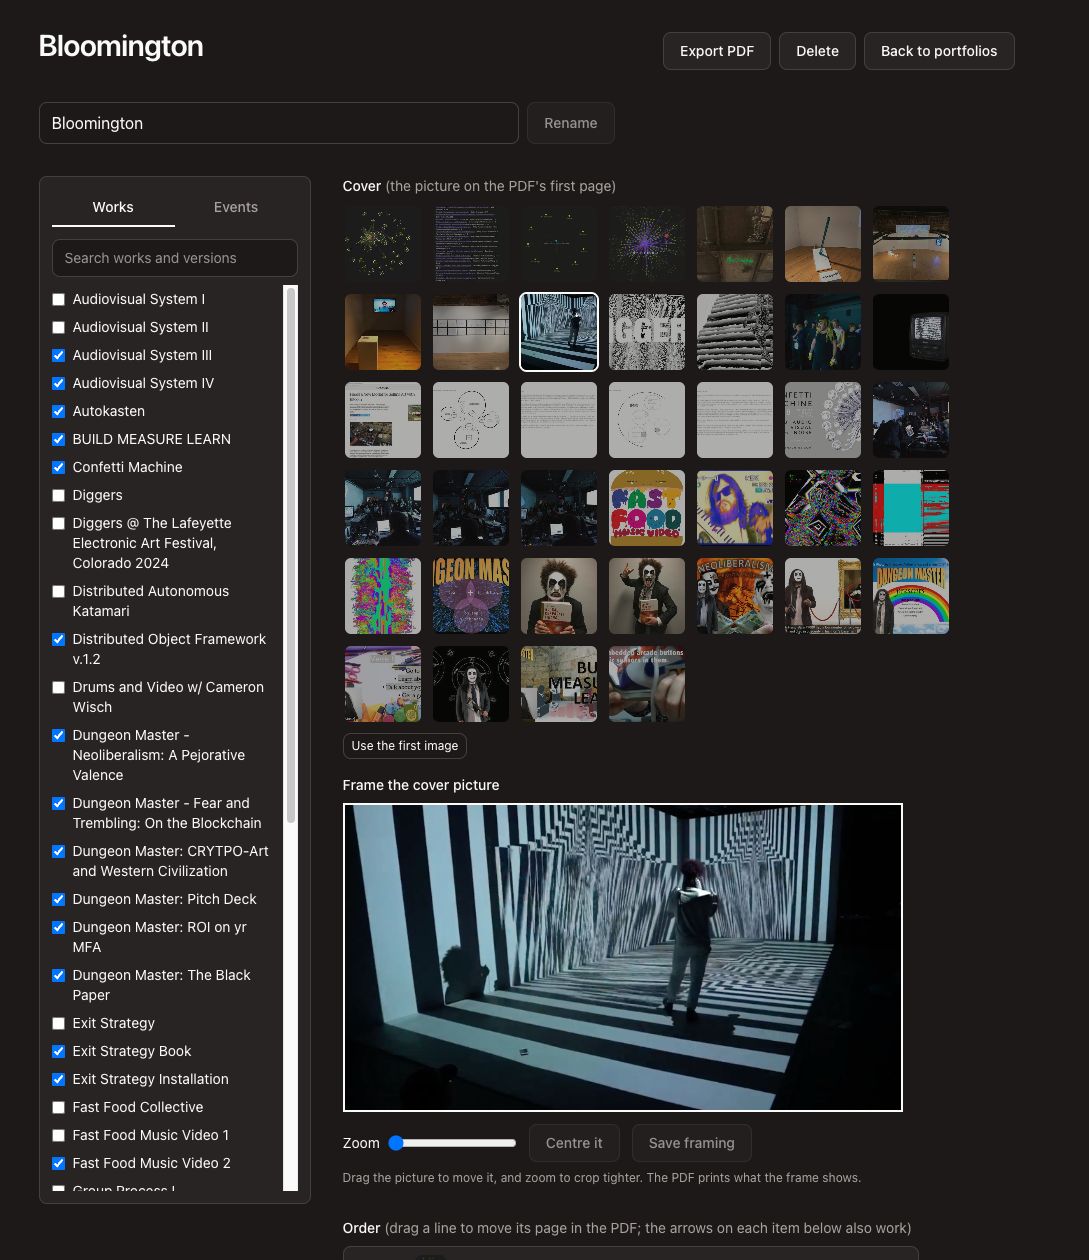The width and height of the screenshot is (1089, 1260).
Task: Click the works list scrollbar
Action: pos(291,555)
